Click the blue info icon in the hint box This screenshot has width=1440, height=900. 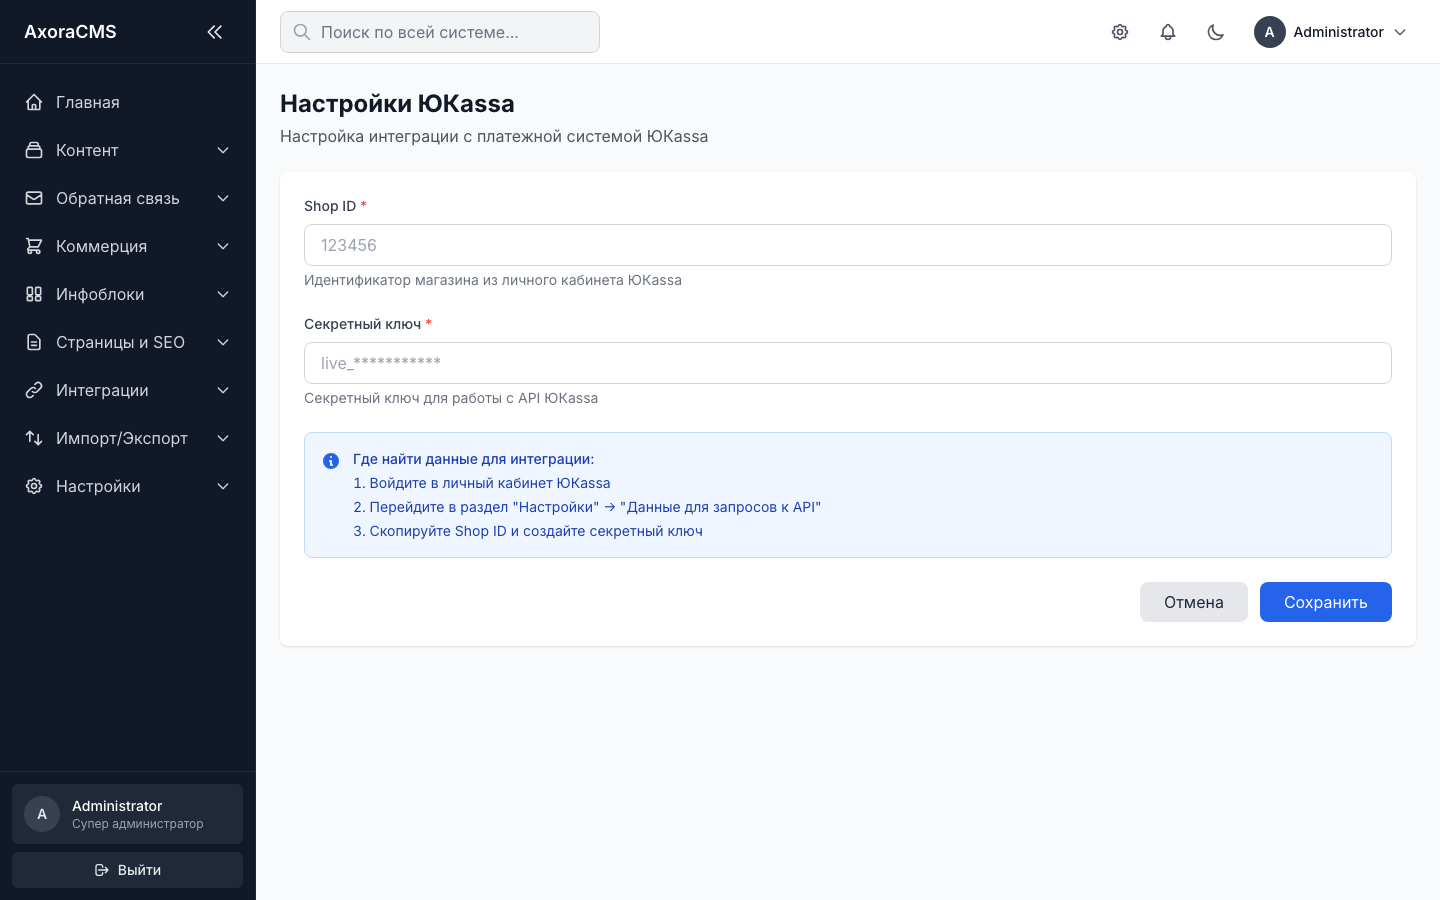pos(331,461)
